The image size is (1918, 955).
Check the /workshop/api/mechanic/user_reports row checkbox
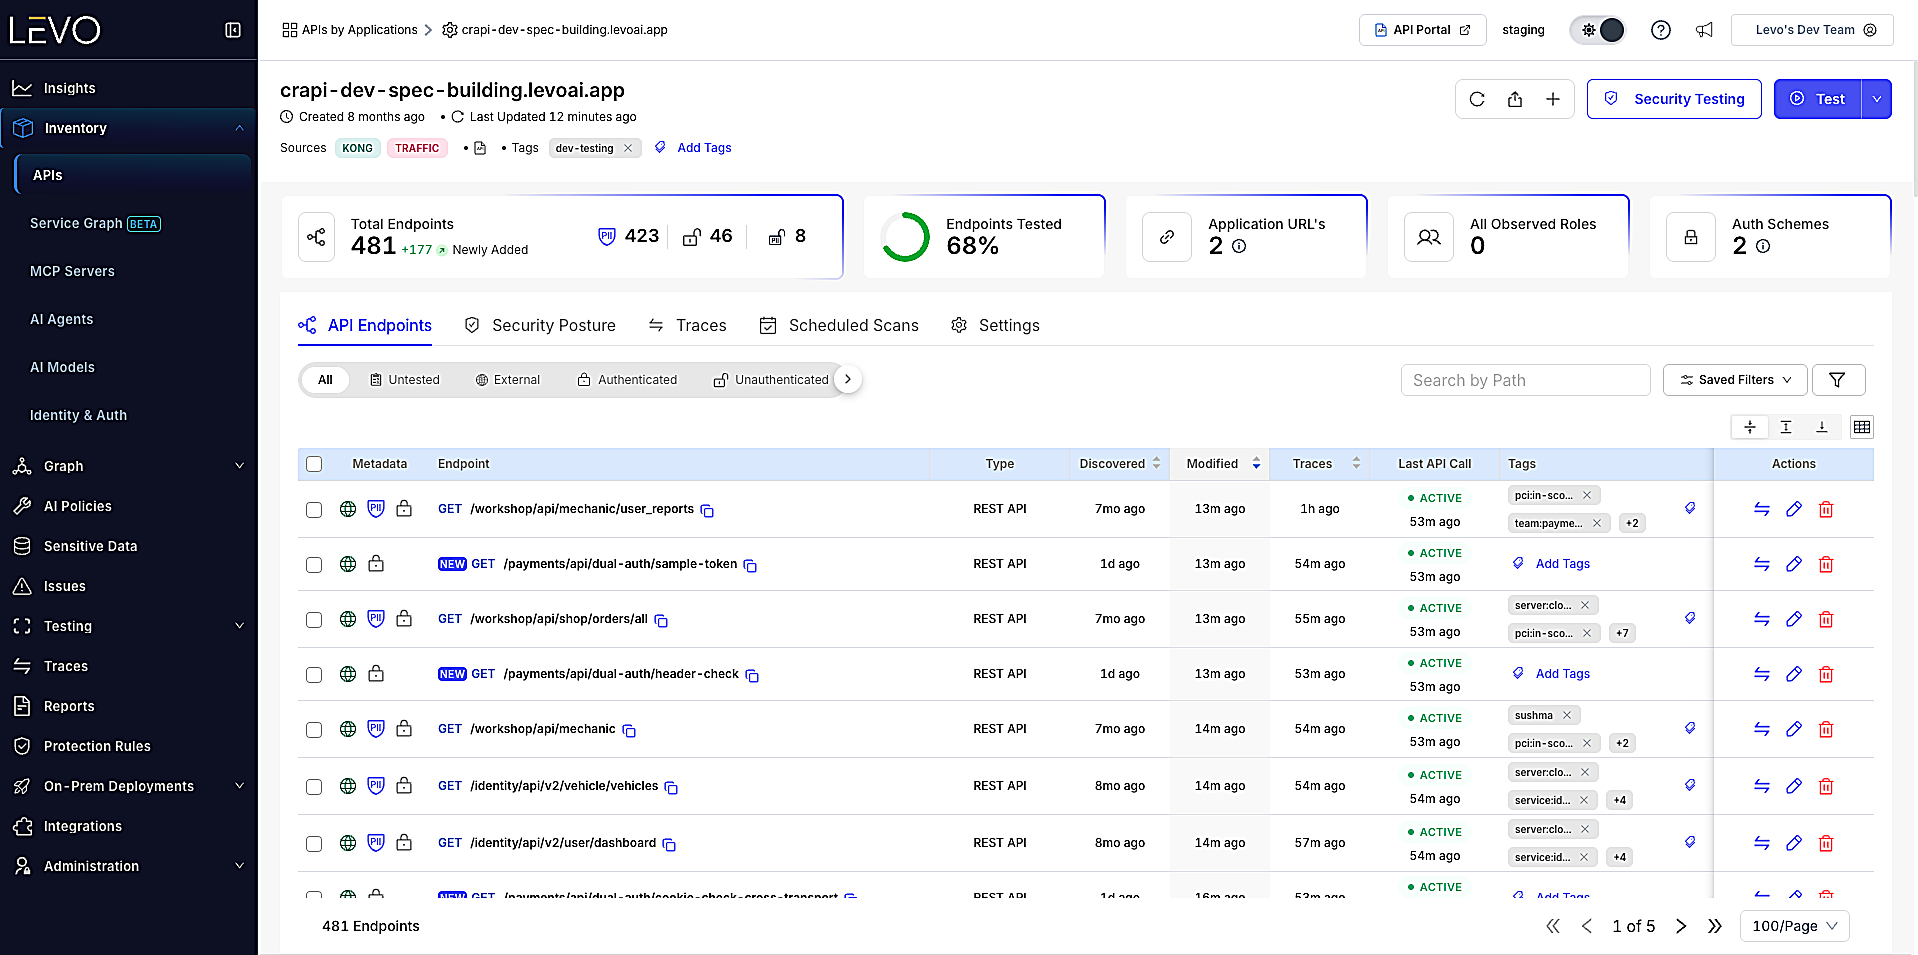(314, 510)
